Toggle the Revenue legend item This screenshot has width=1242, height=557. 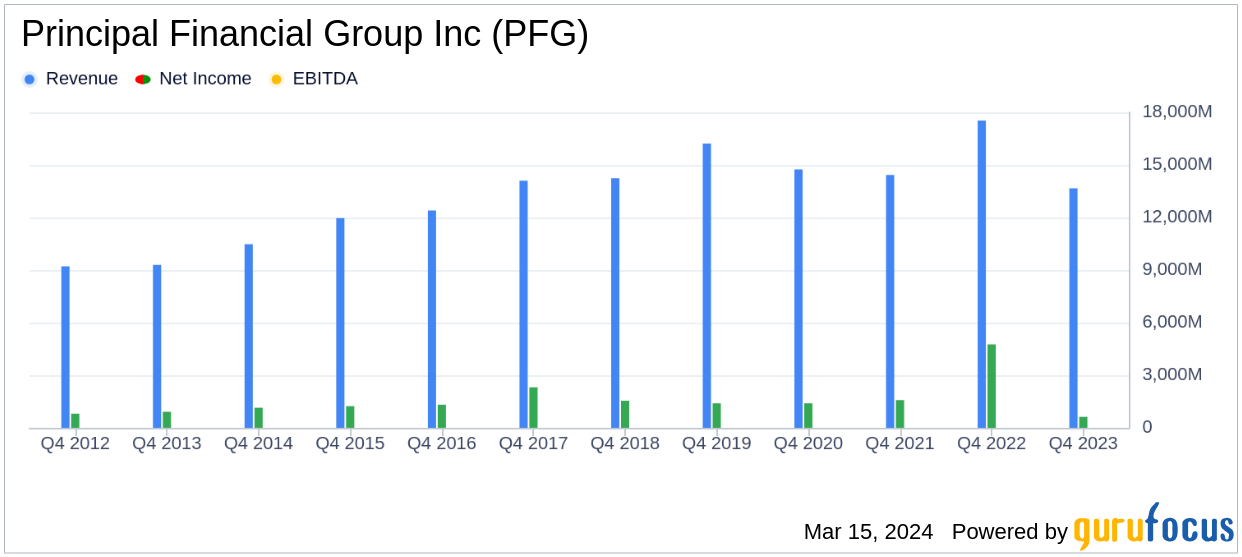pos(70,79)
